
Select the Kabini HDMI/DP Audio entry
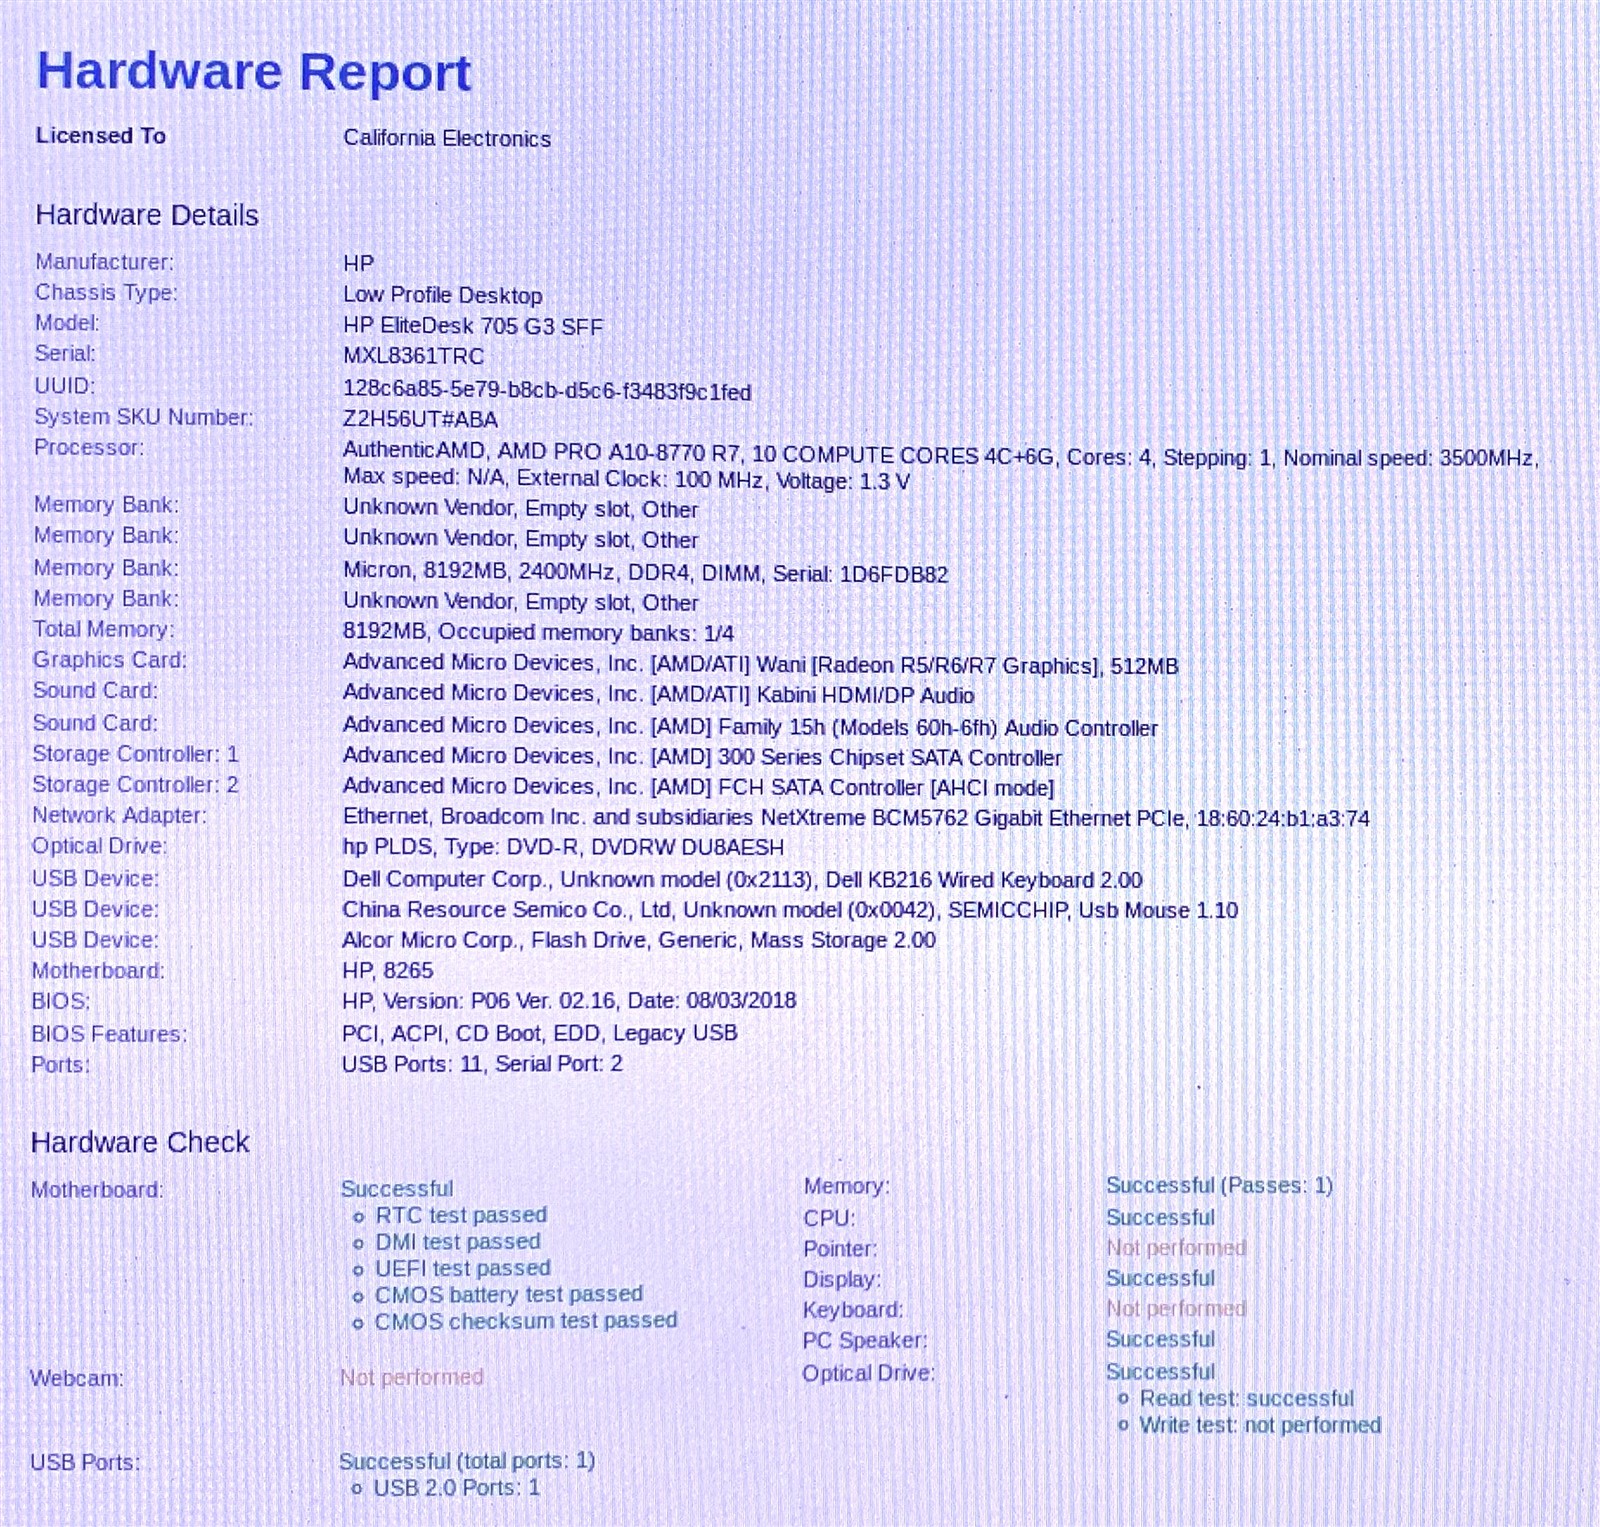point(658,694)
